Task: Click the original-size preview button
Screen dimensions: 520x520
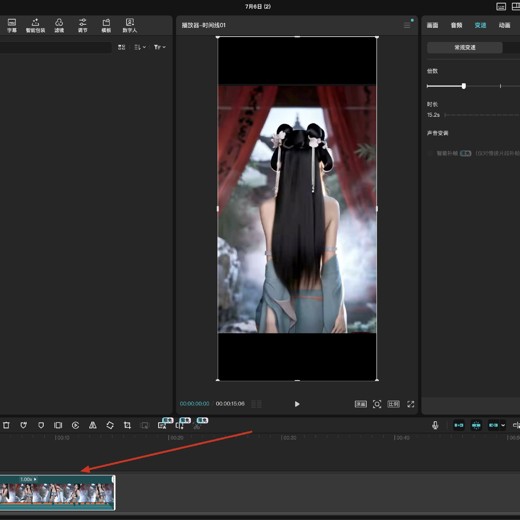Action: pos(360,404)
